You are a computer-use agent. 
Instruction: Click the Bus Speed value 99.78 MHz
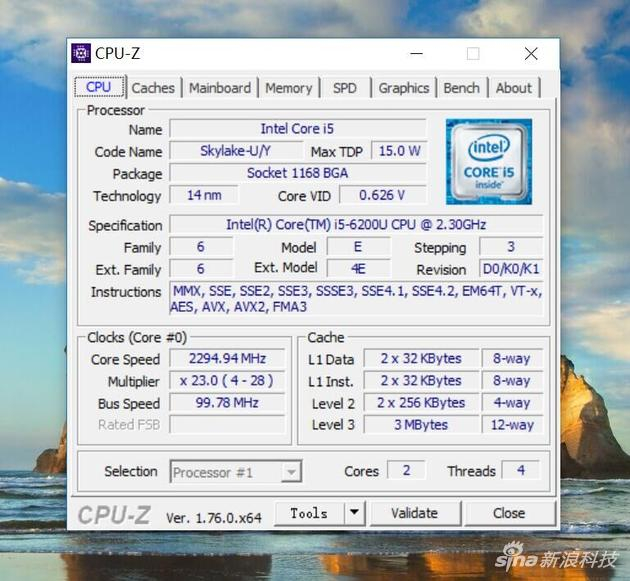(227, 403)
